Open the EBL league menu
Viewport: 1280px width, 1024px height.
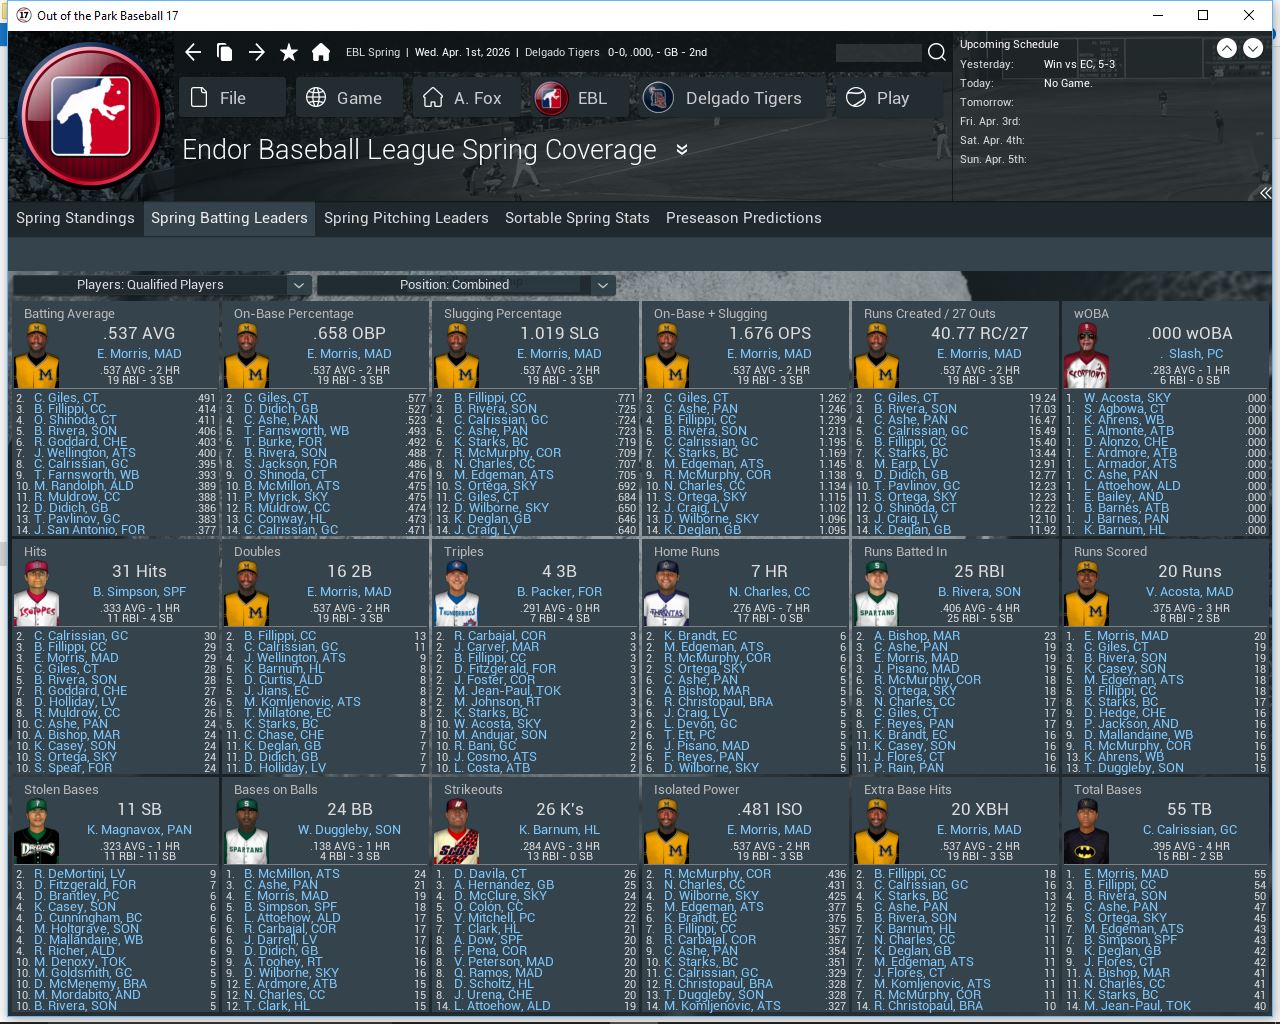coord(578,98)
